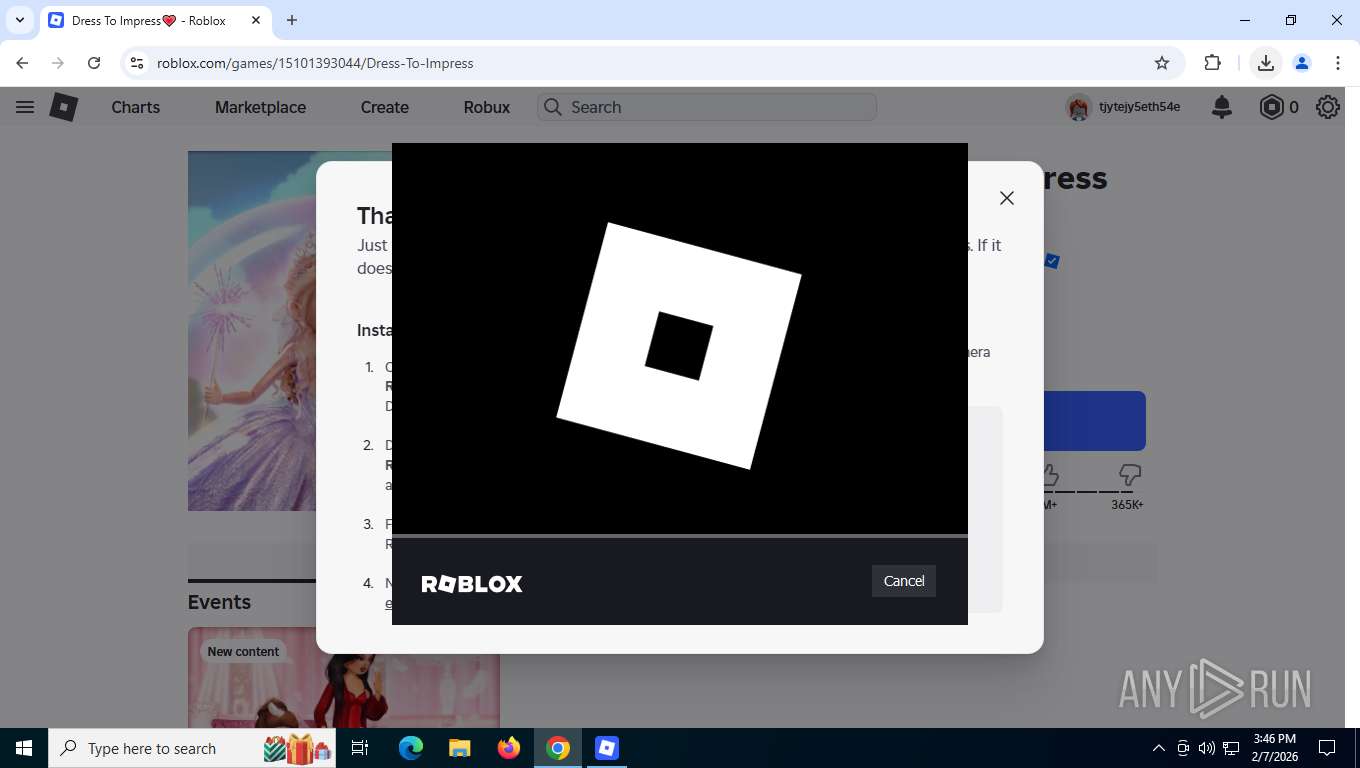Bookmark this page with star icon

[x=1162, y=63]
